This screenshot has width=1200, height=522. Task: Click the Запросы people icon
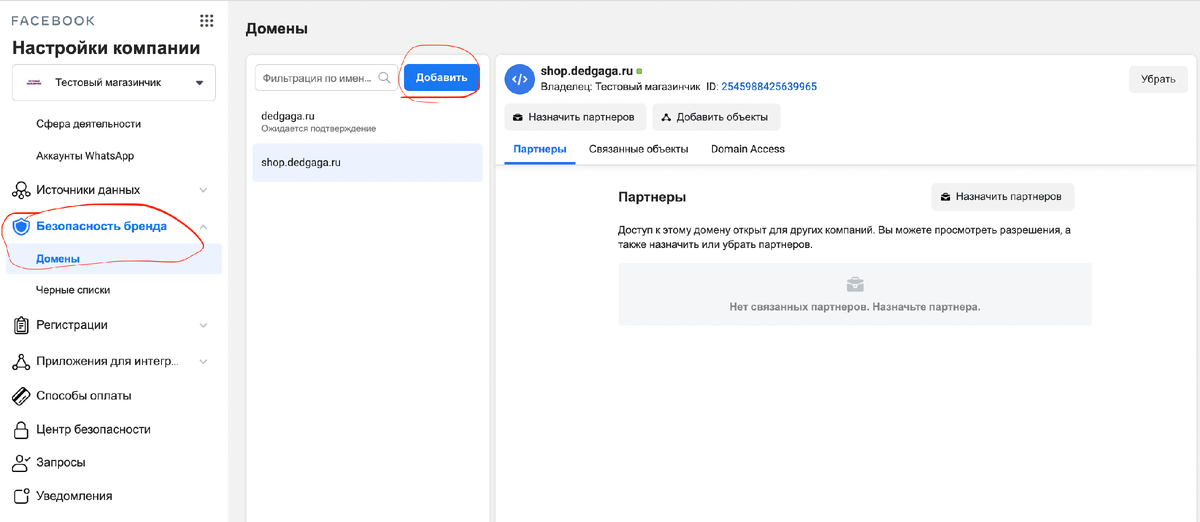pos(20,463)
